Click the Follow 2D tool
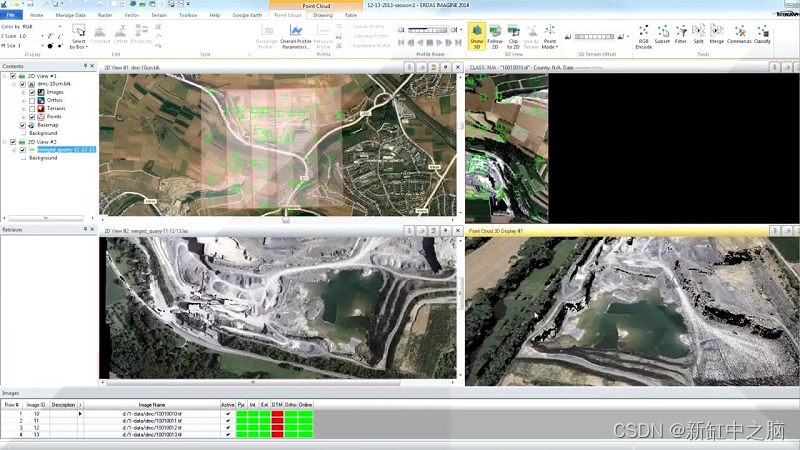Image resolution: width=800 pixels, height=450 pixels. 494,36
